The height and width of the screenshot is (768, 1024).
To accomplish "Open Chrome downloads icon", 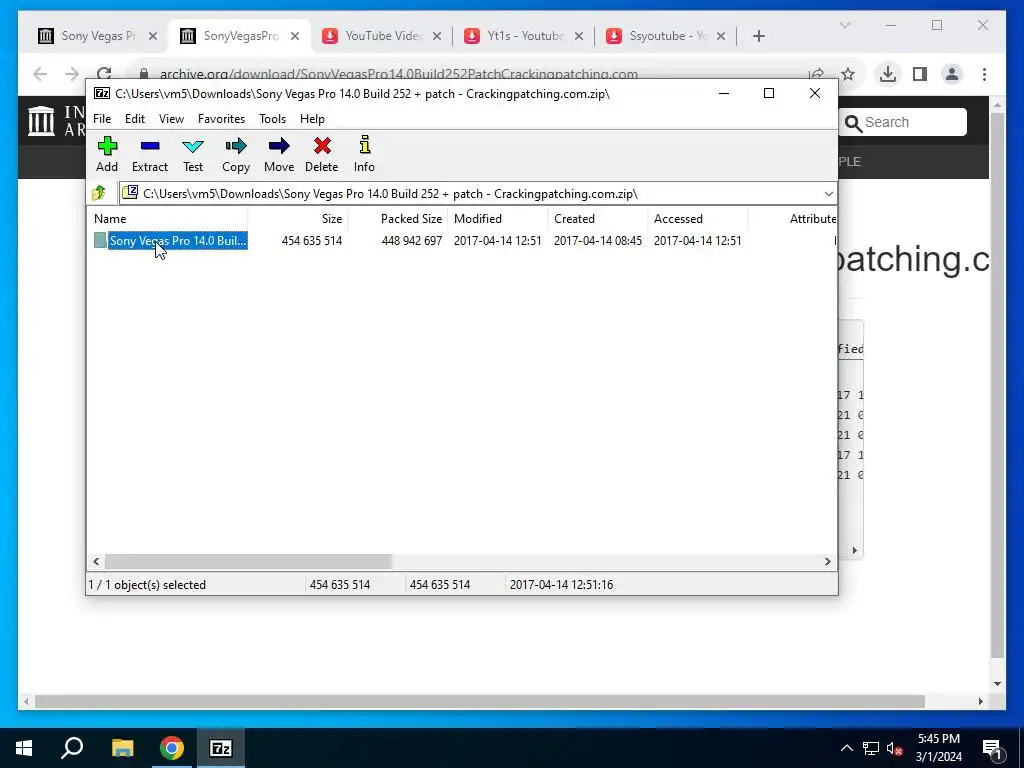I will click(888, 74).
